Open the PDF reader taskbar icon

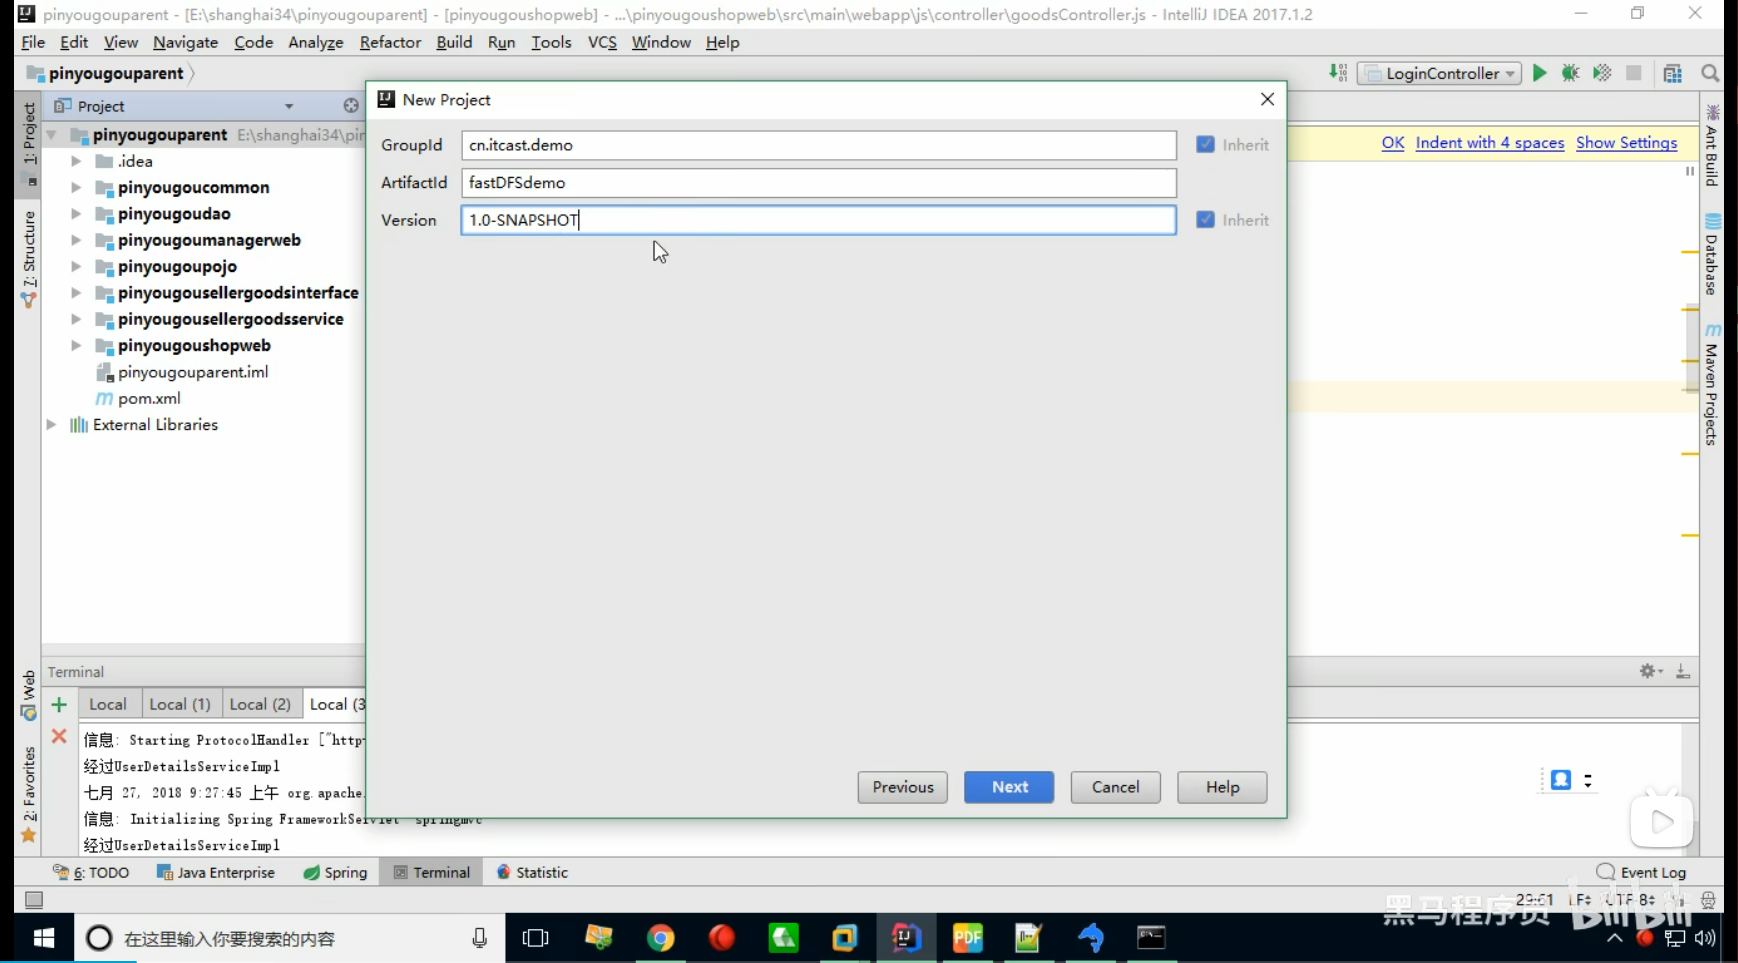pos(968,938)
